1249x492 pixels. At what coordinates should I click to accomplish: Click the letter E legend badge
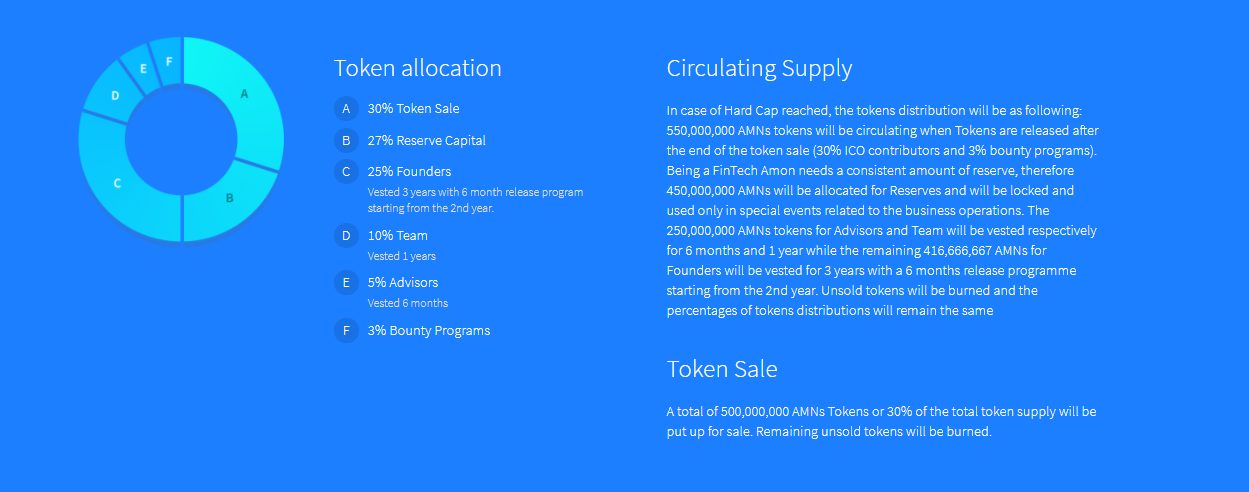(x=346, y=282)
